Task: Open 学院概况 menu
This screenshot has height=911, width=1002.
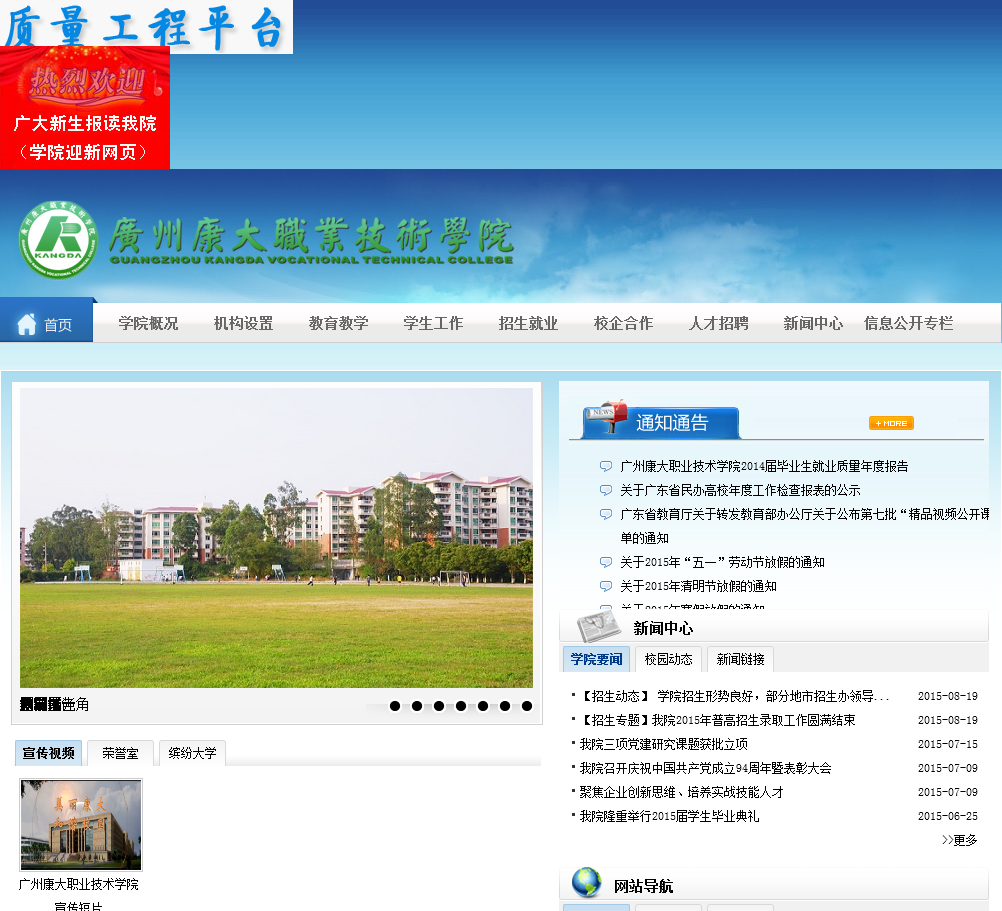Action: coord(148,323)
